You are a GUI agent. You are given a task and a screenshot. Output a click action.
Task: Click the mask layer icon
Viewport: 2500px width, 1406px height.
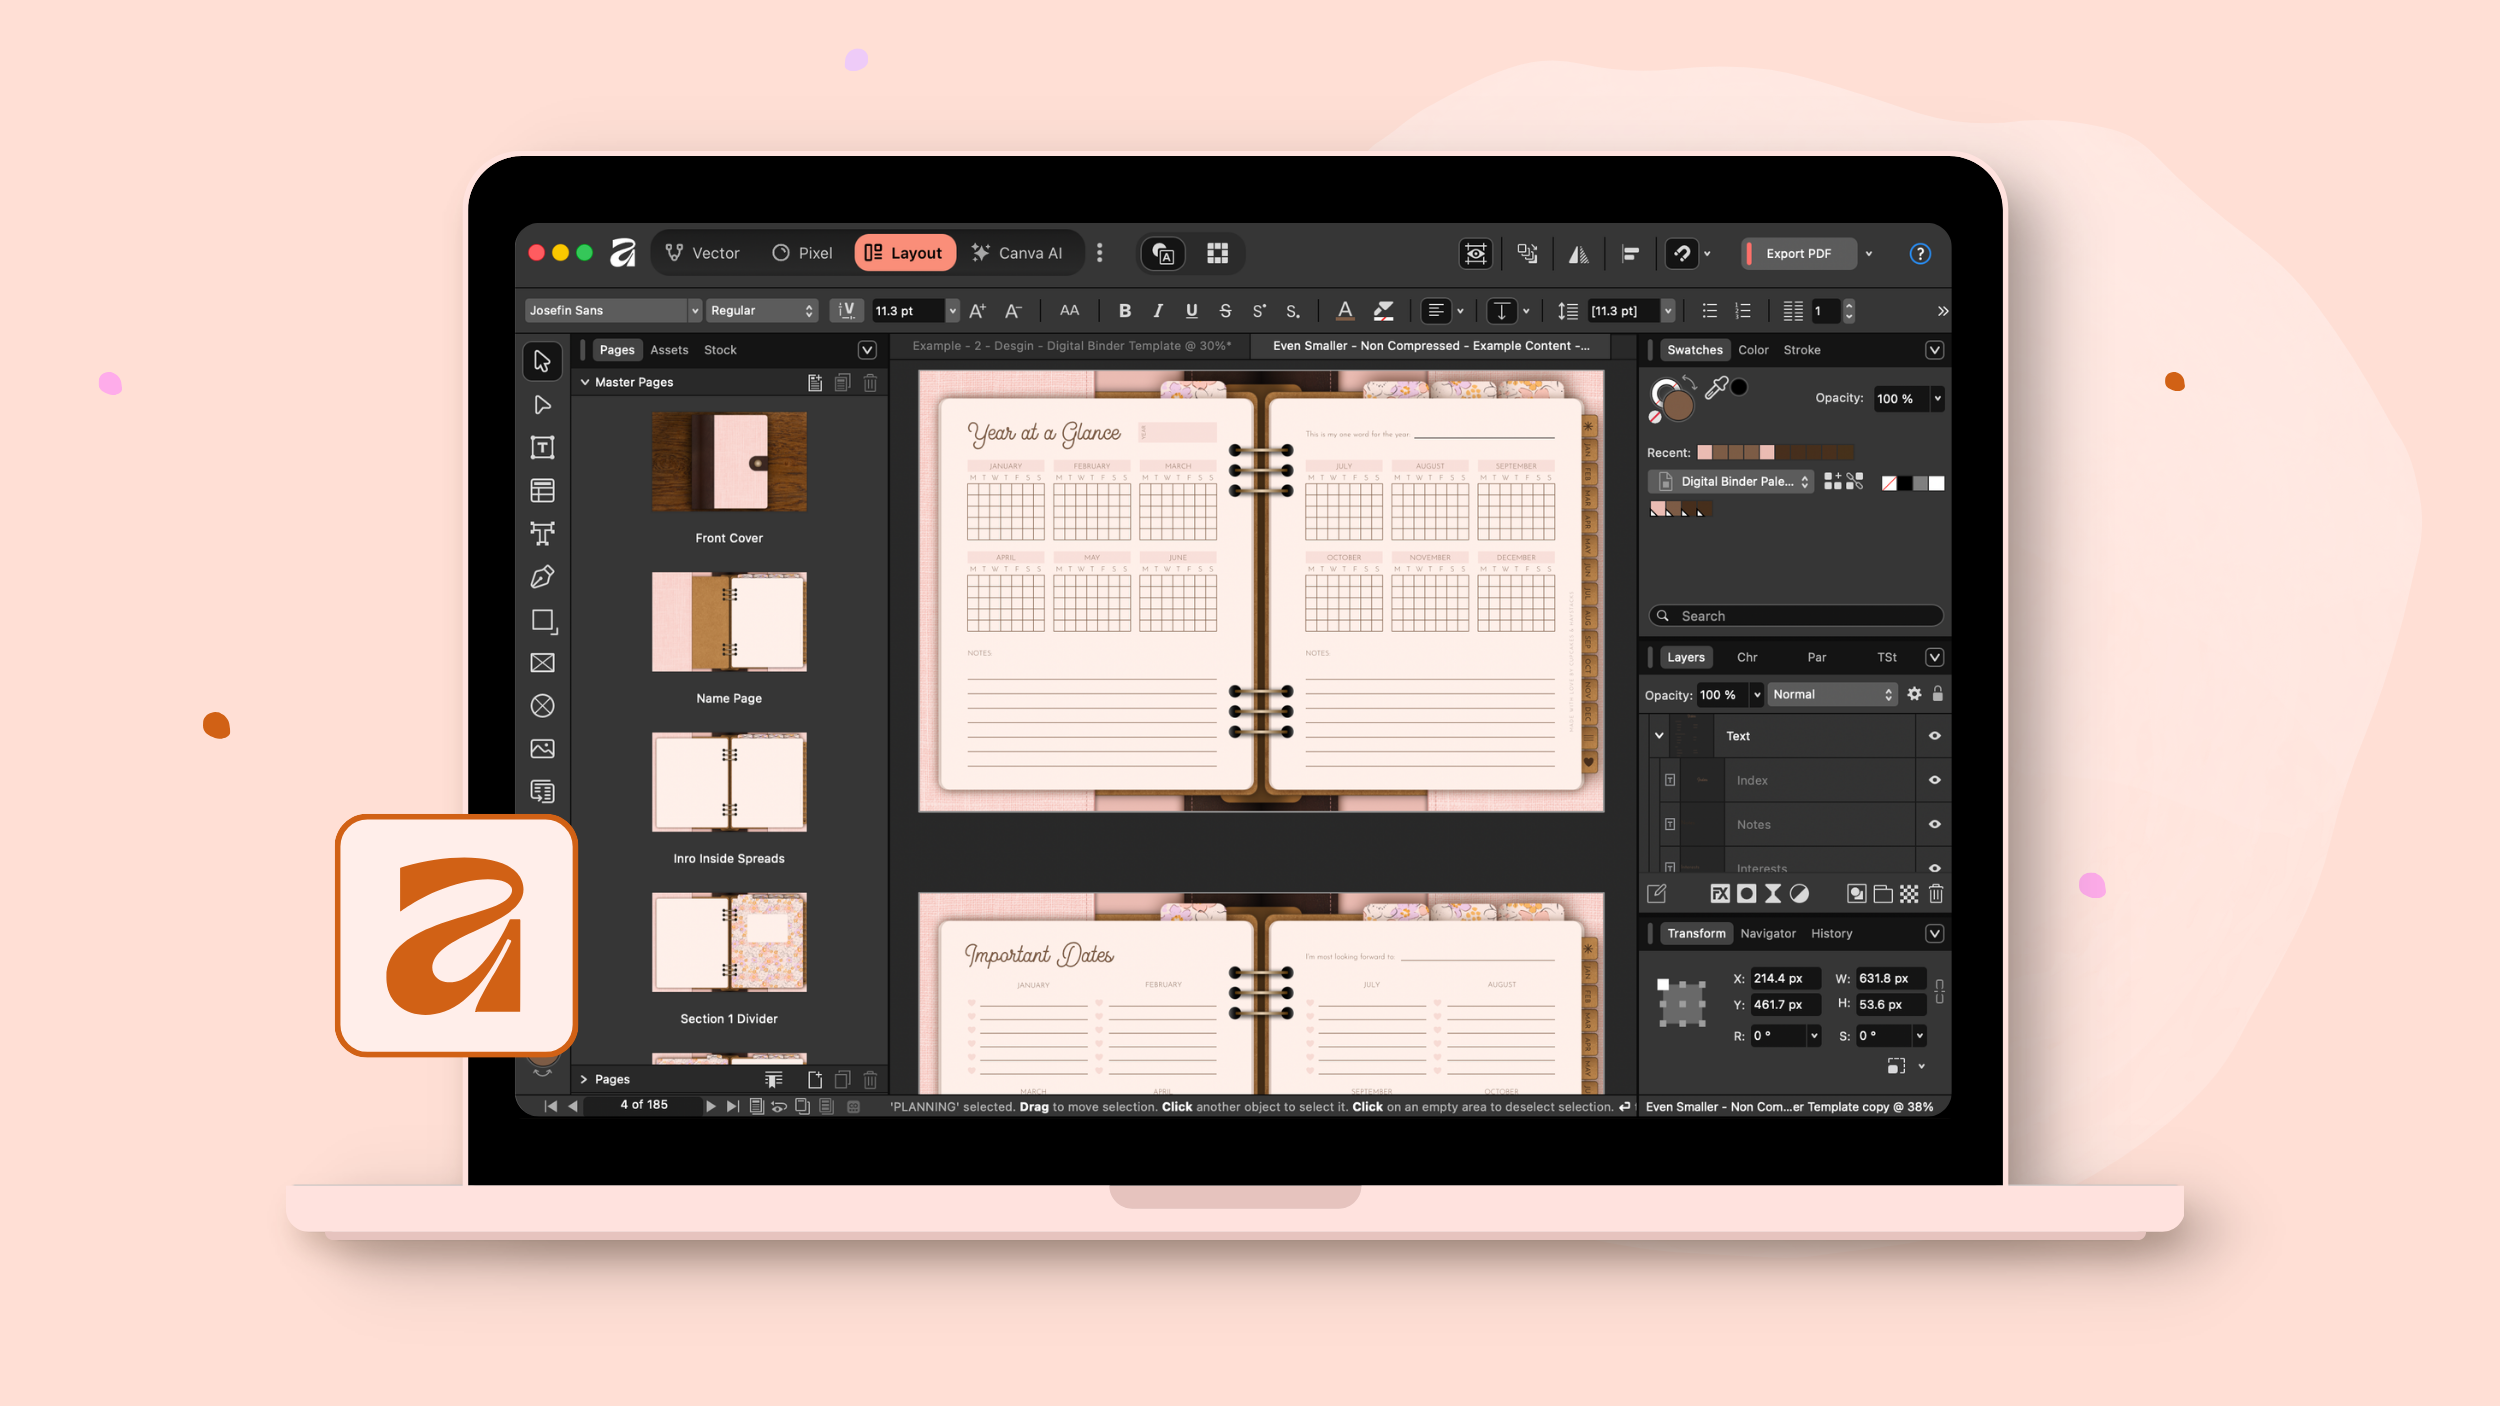coord(1746,894)
